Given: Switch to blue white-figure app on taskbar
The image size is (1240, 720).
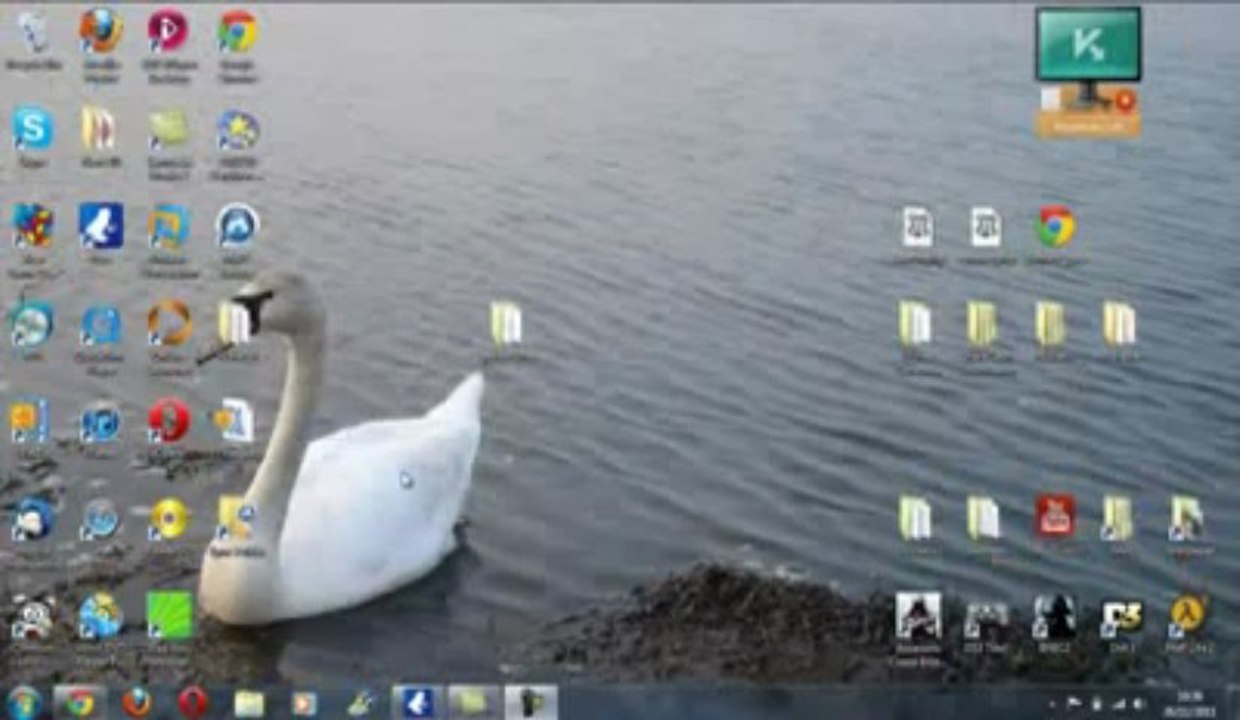Looking at the screenshot, I should point(417,703).
